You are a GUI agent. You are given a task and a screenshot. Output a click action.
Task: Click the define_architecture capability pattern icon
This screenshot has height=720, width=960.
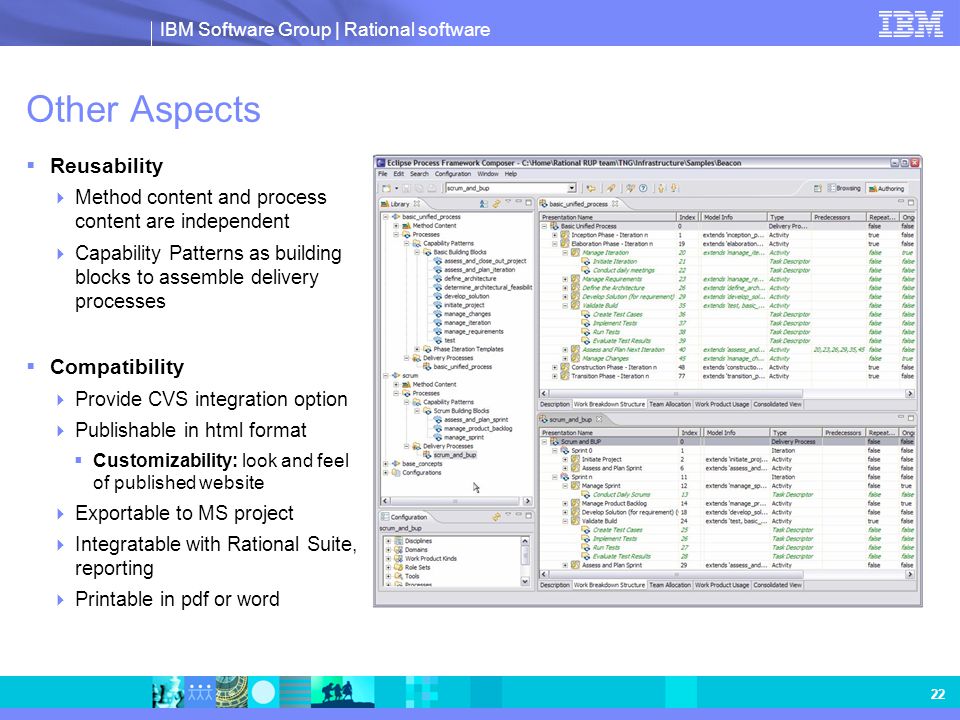(437, 279)
